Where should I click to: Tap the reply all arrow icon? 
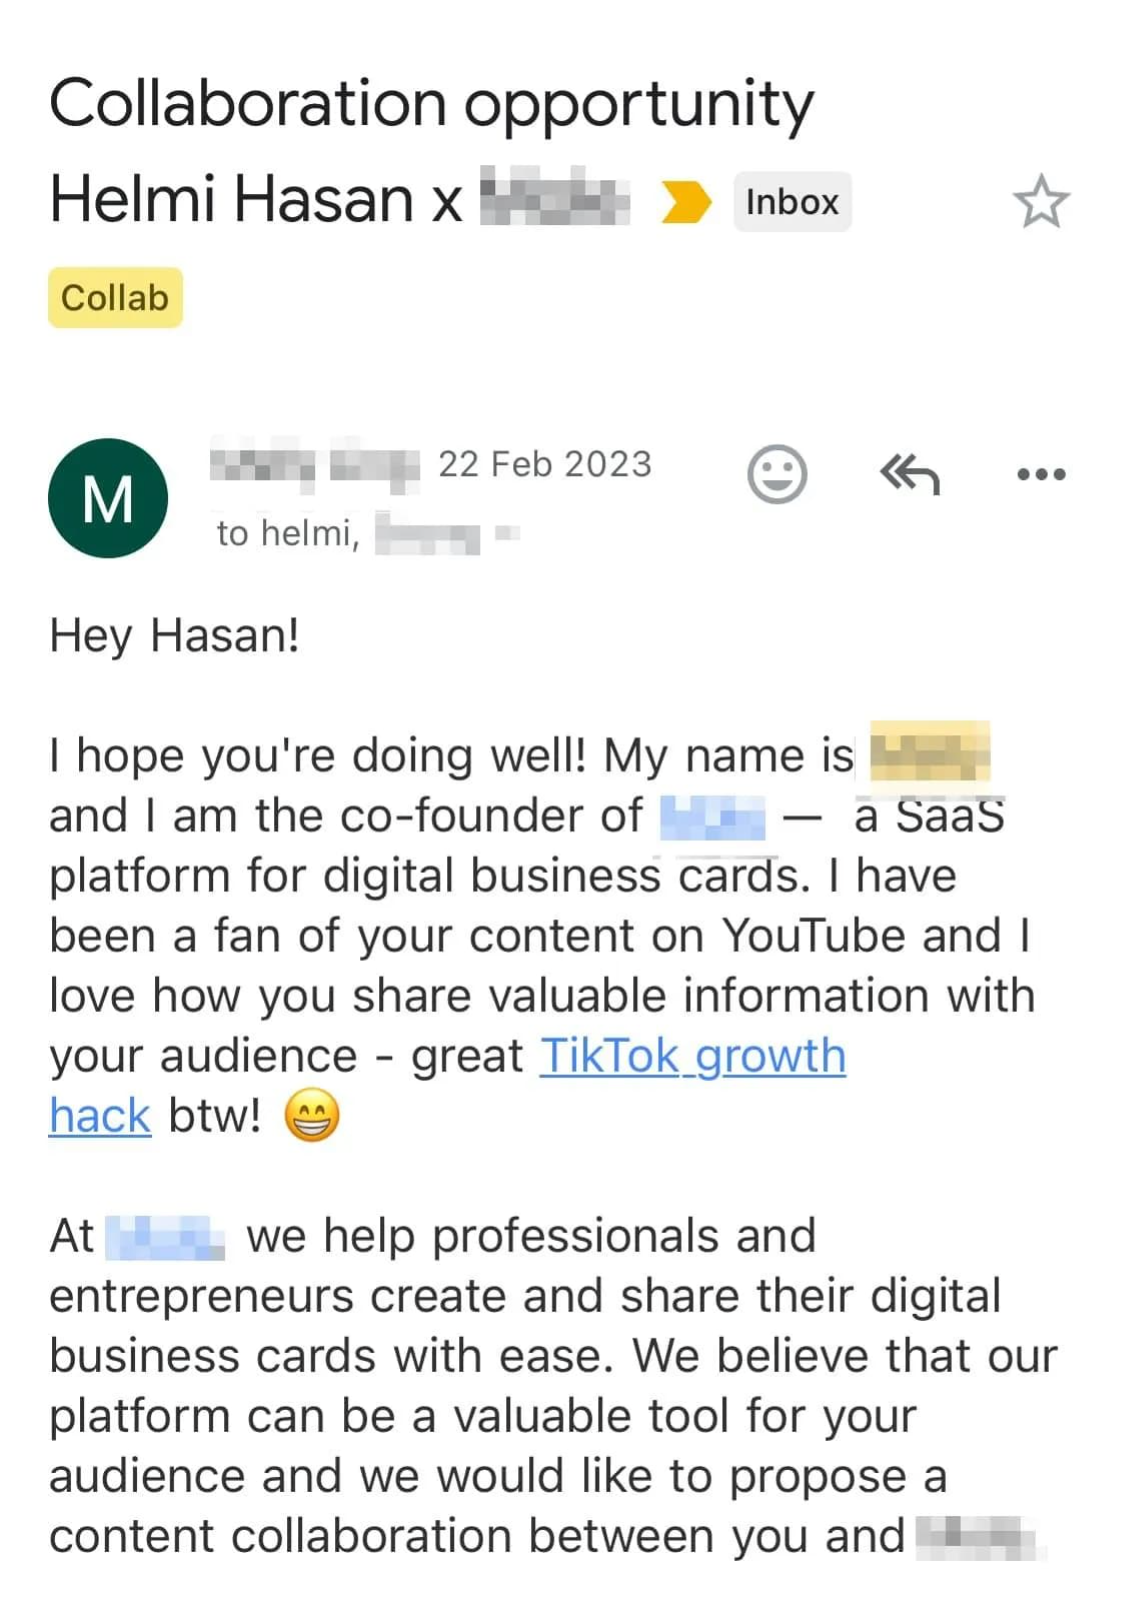pyautogui.click(x=909, y=474)
